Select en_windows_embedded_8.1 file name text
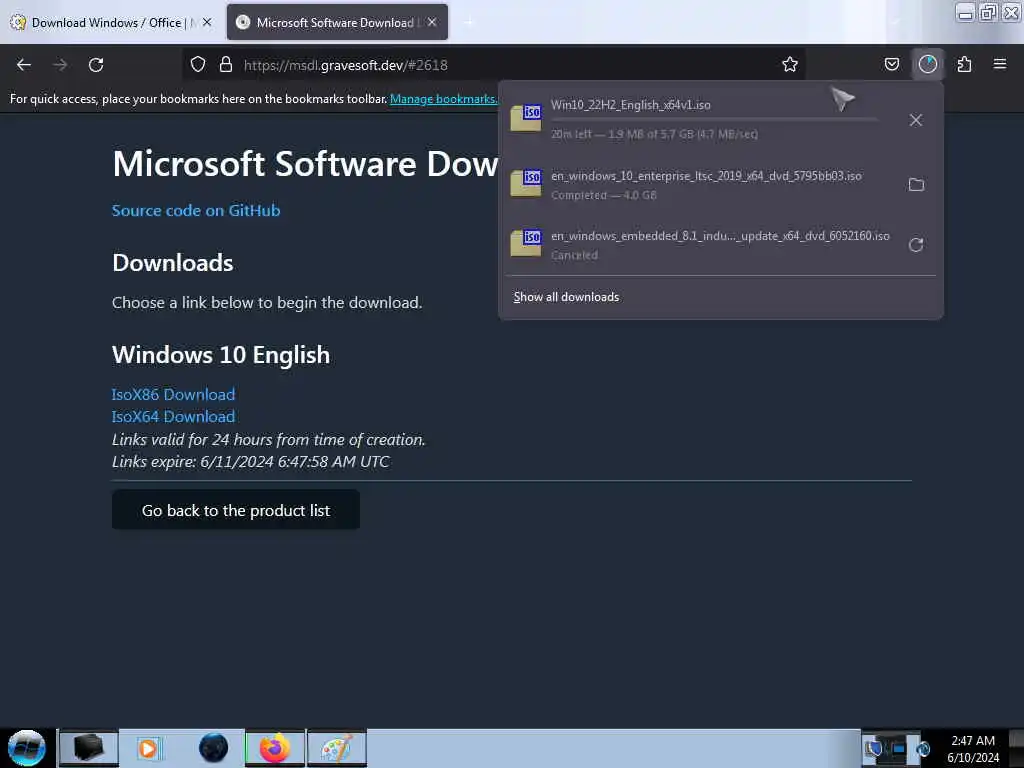This screenshot has height=768, width=1024. [x=720, y=236]
